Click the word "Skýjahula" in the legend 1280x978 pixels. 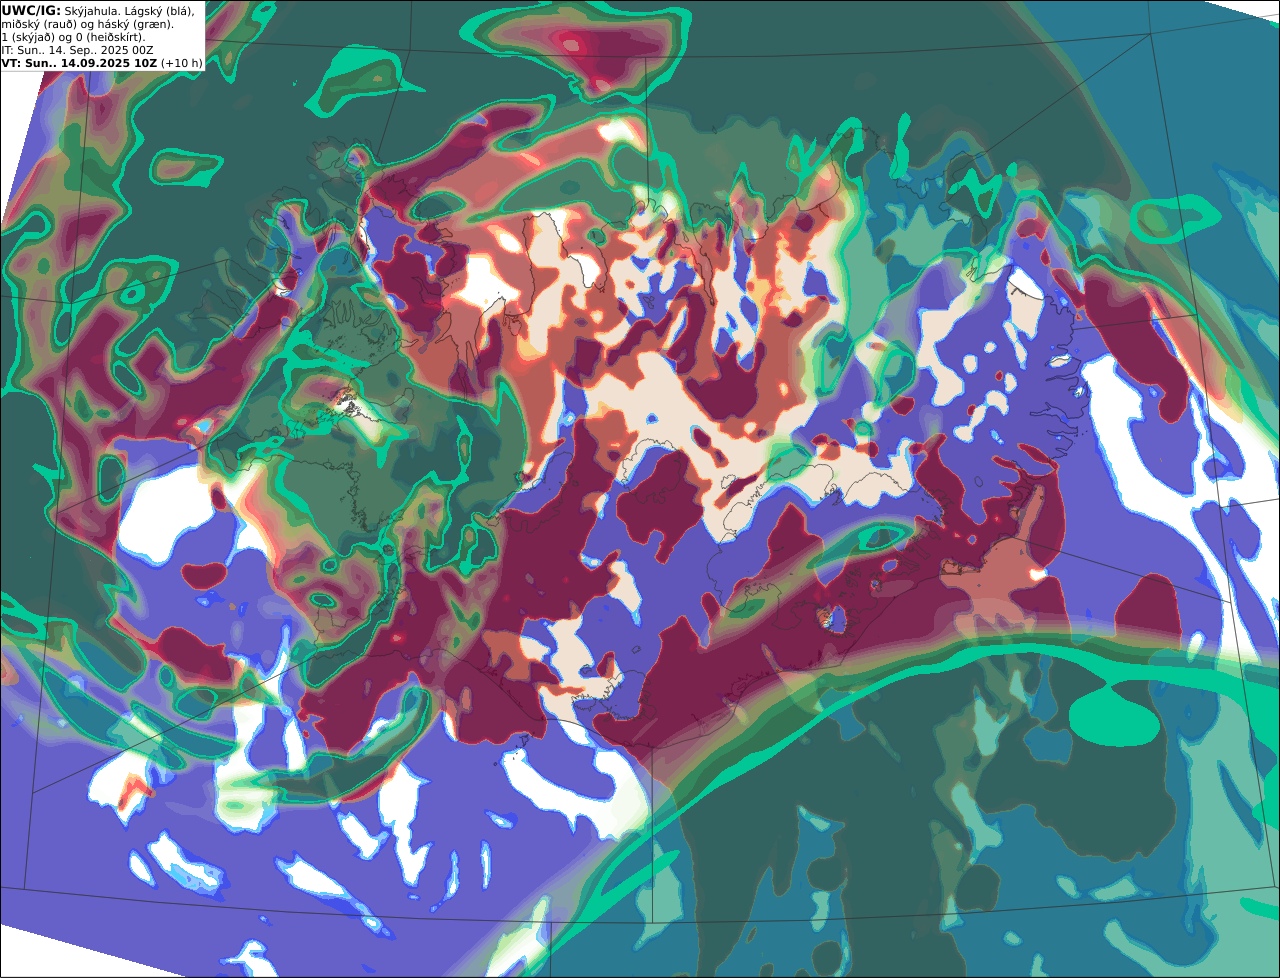point(93,12)
